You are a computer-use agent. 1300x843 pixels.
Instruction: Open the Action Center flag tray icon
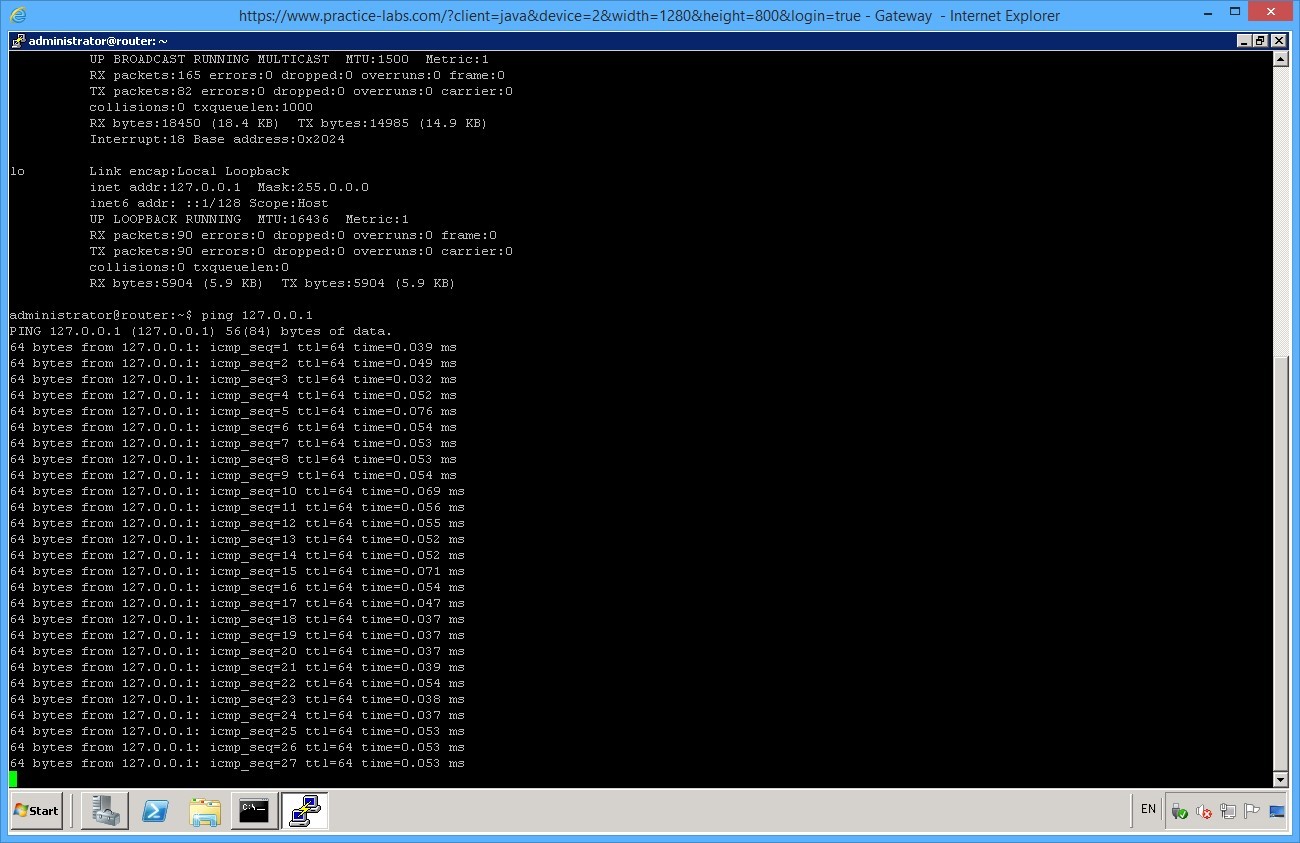[x=1251, y=811]
